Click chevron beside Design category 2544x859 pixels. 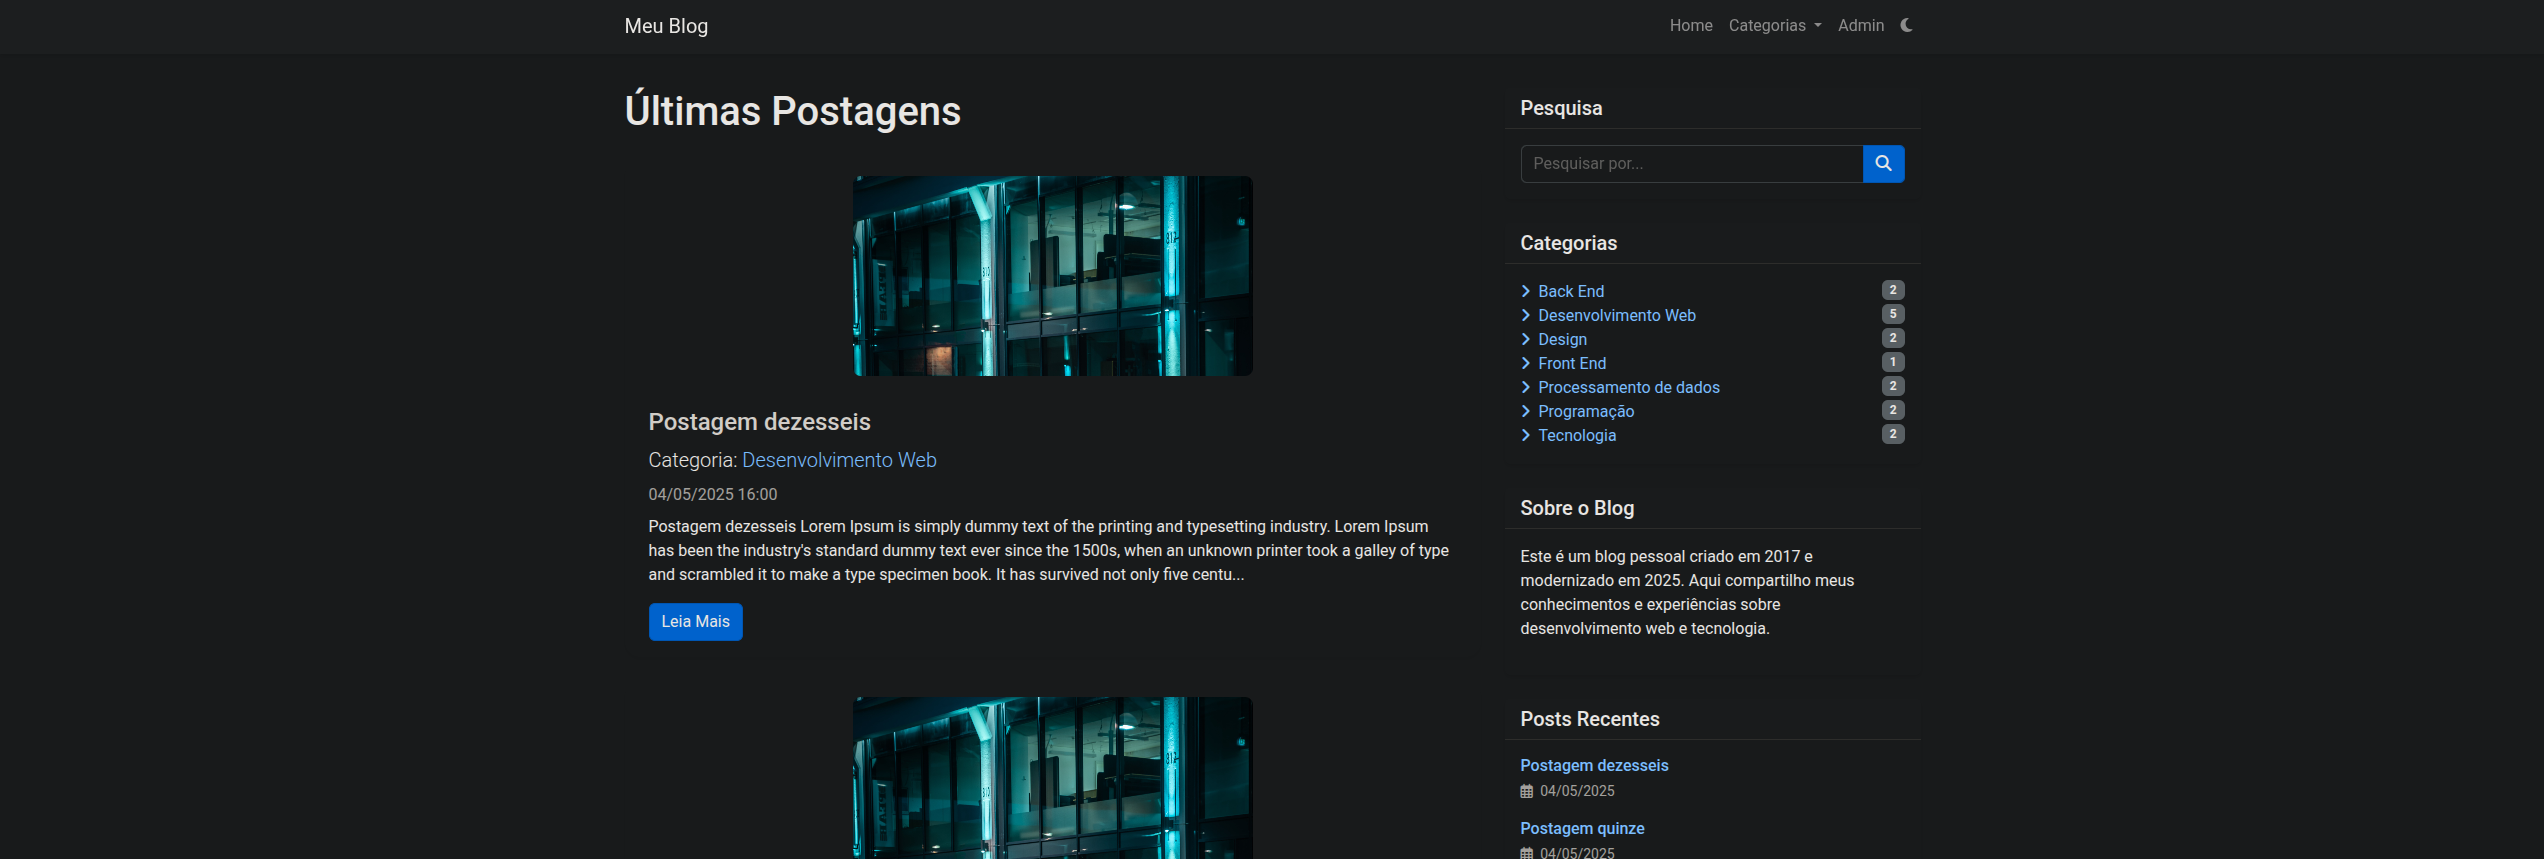pos(1525,339)
